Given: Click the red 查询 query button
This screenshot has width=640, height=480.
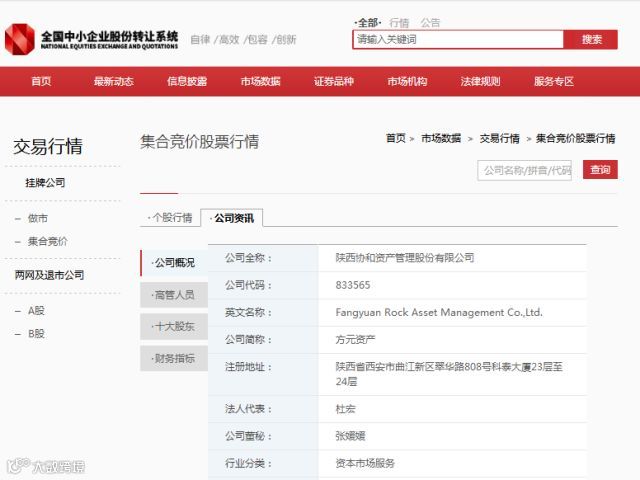Looking at the screenshot, I should (x=600, y=169).
